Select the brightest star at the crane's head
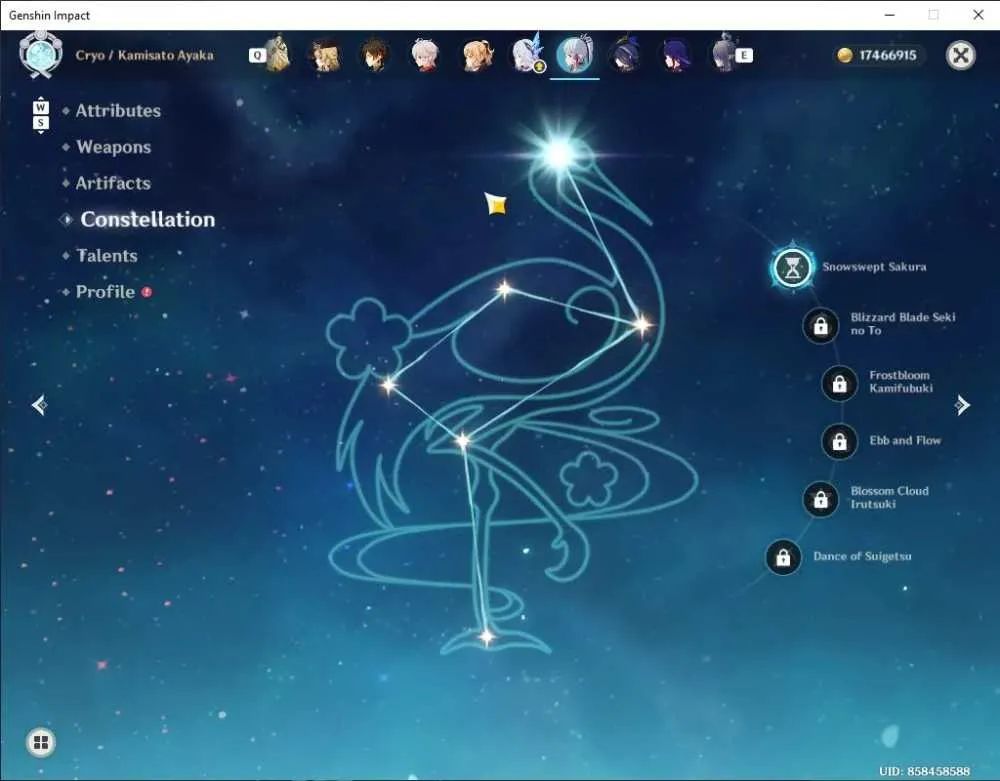Image resolution: width=1000 pixels, height=781 pixels. (559, 154)
